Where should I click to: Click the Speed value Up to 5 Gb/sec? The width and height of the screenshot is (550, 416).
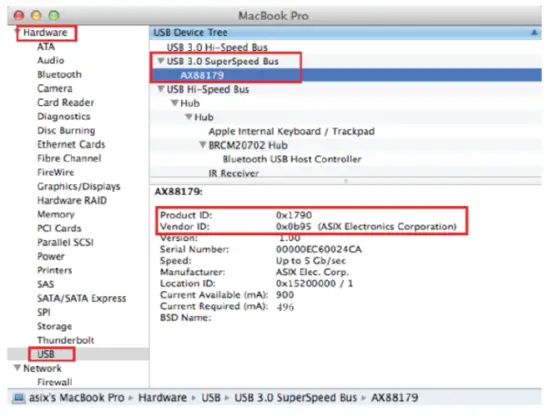click(x=311, y=261)
